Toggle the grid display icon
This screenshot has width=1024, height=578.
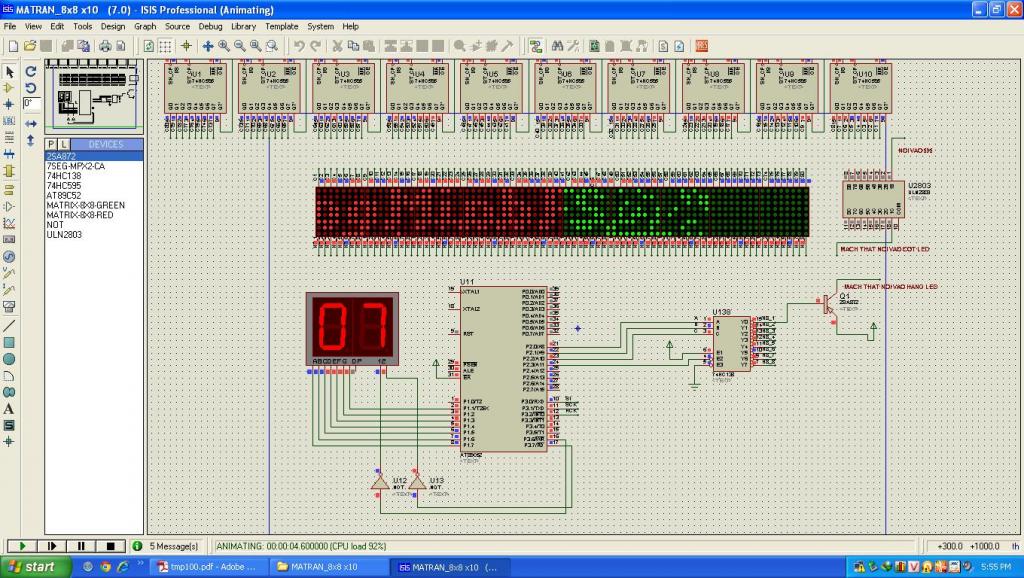coord(166,46)
